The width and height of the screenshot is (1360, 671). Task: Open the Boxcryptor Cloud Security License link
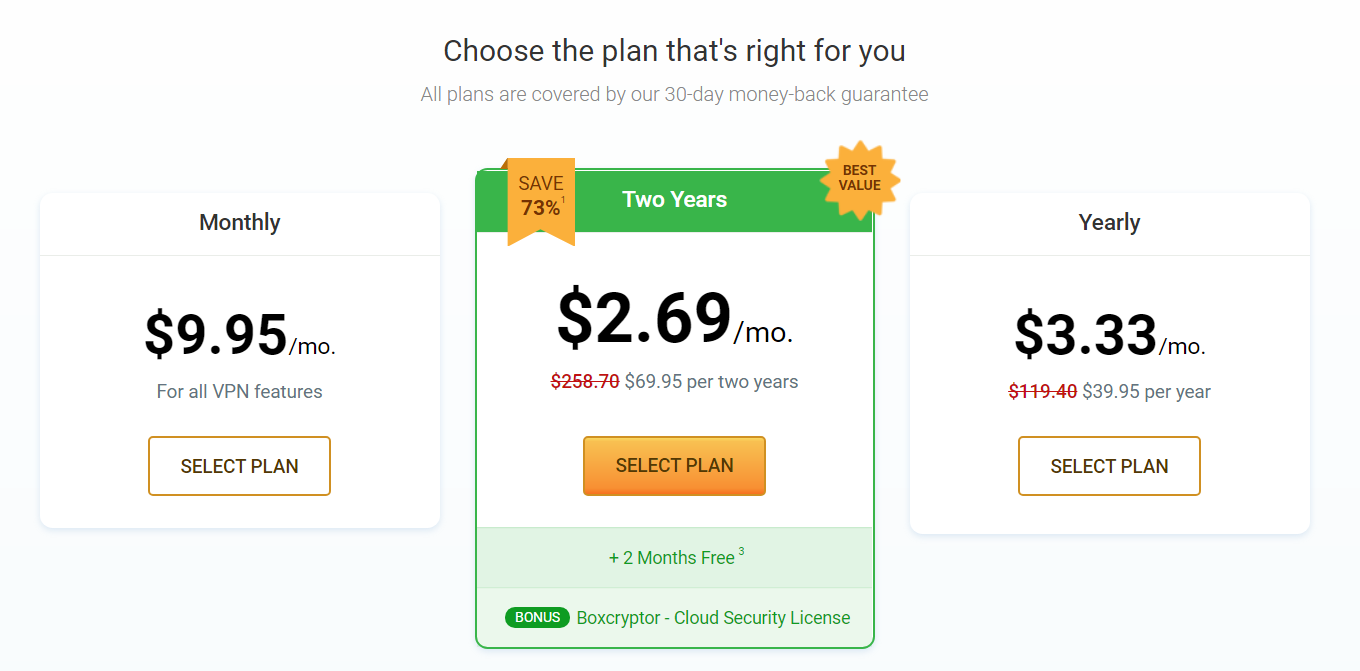tap(713, 617)
